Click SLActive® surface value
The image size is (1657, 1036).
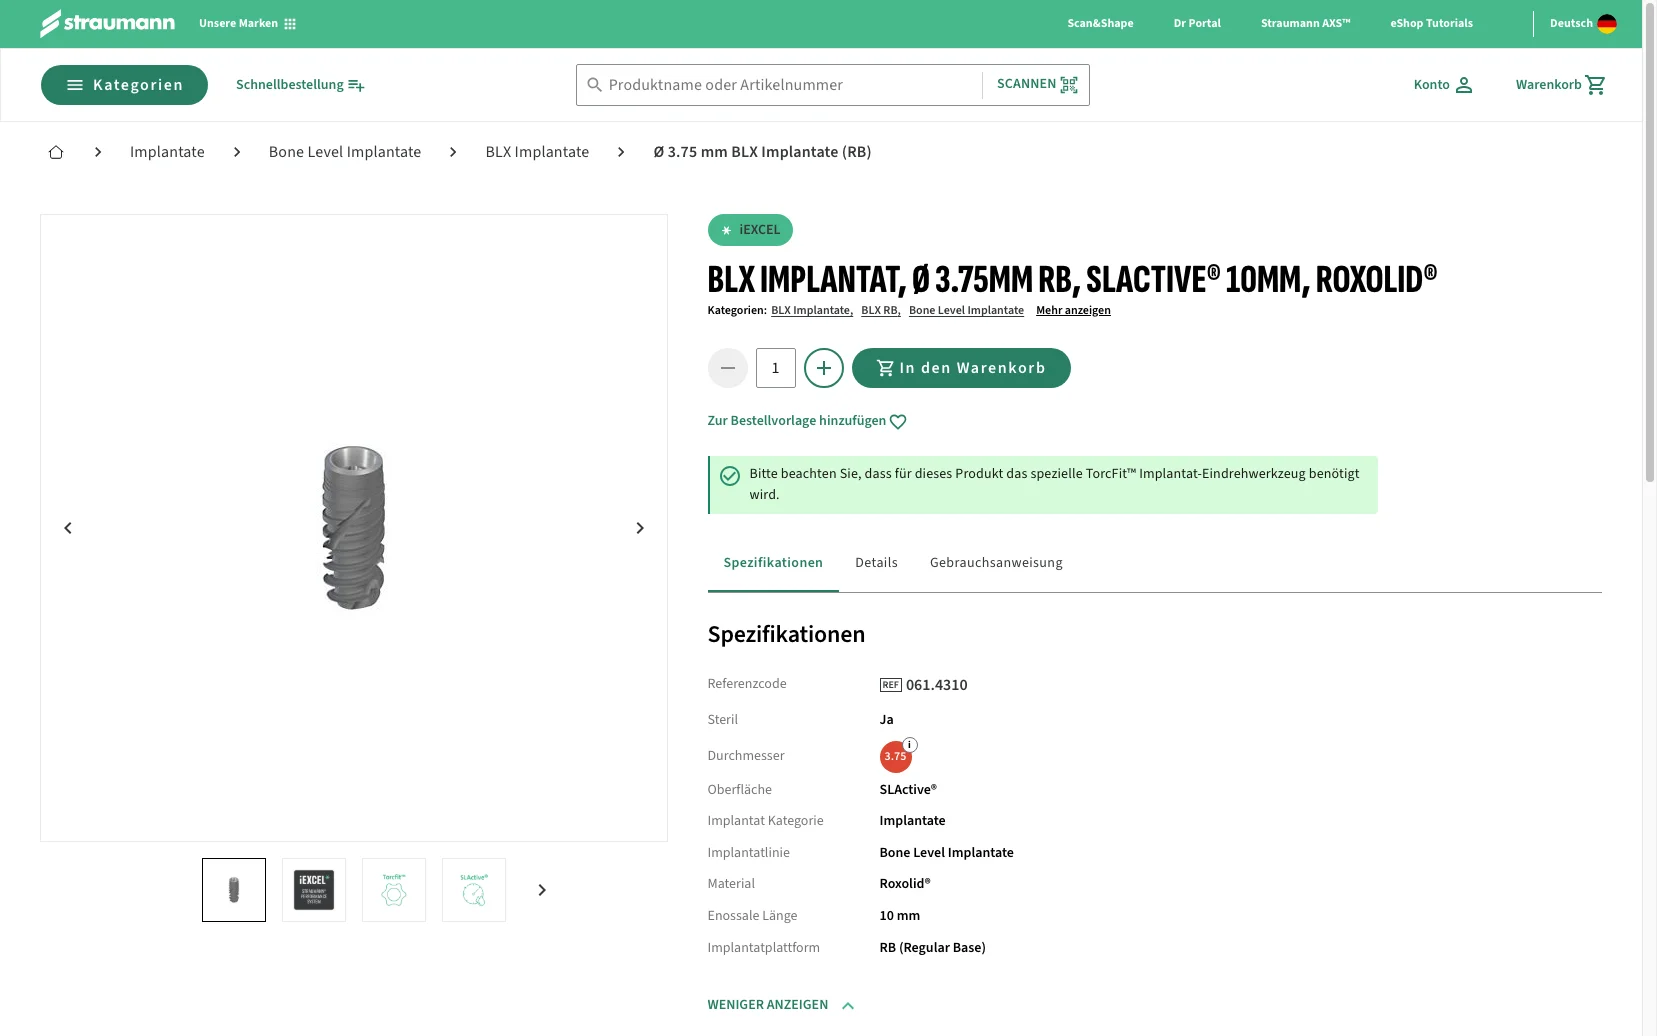tap(908, 790)
